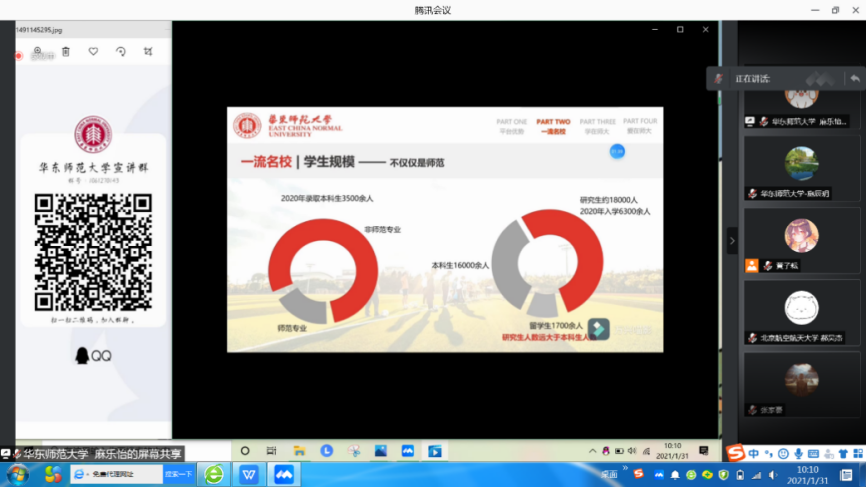Open emoji panel on Sogou IME bar

[783, 453]
